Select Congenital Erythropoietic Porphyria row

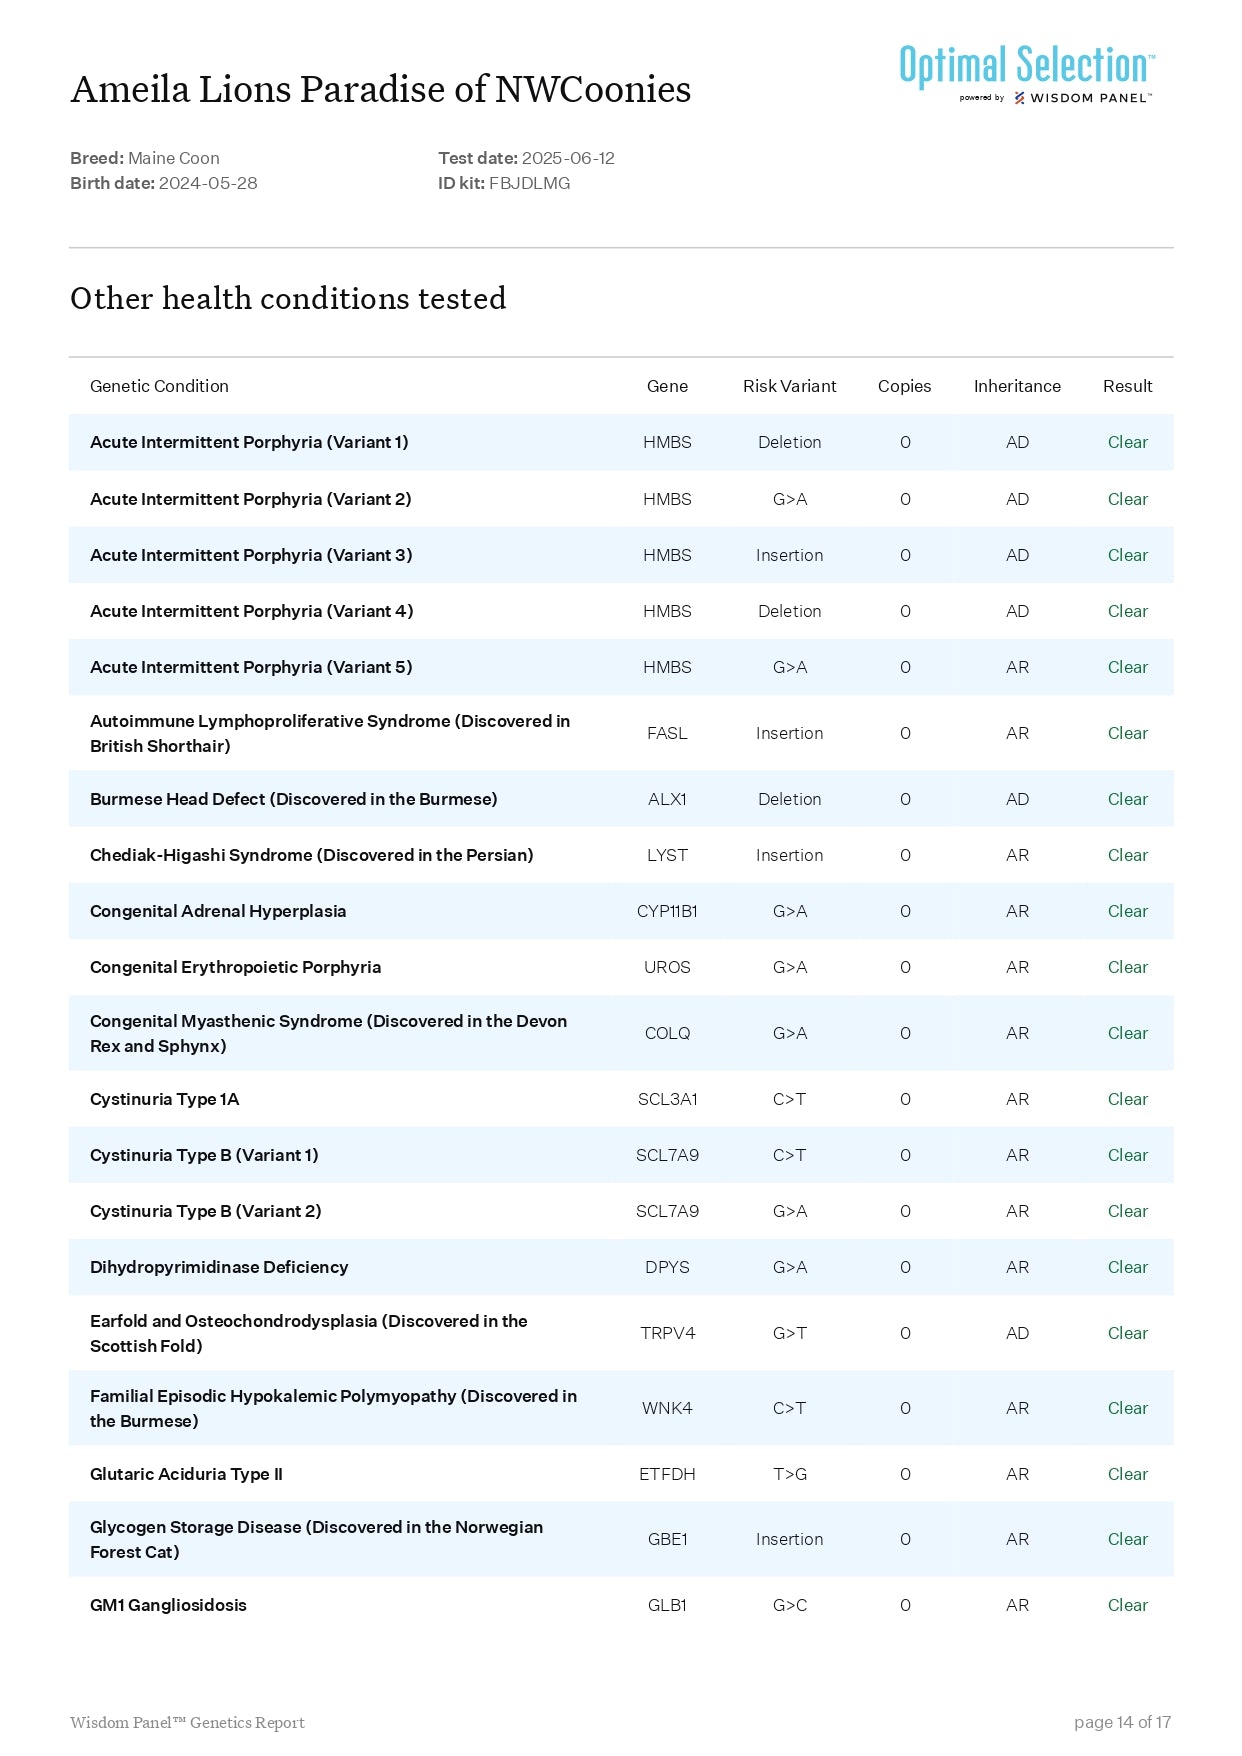tap(235, 967)
